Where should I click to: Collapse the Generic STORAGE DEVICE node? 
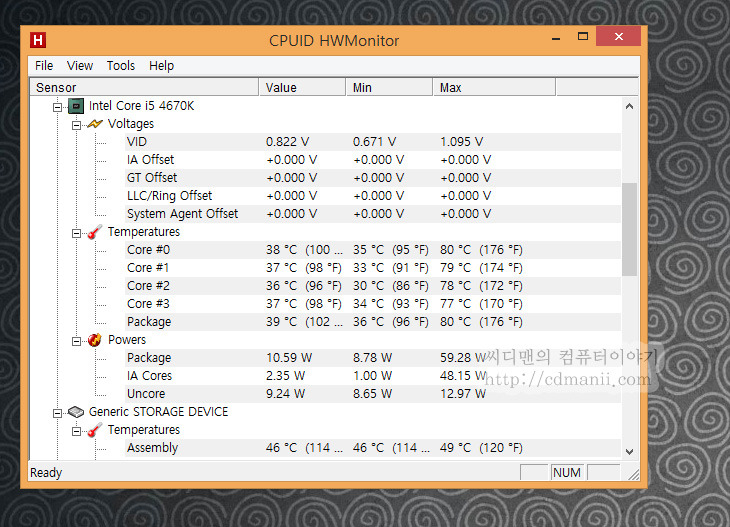57,413
